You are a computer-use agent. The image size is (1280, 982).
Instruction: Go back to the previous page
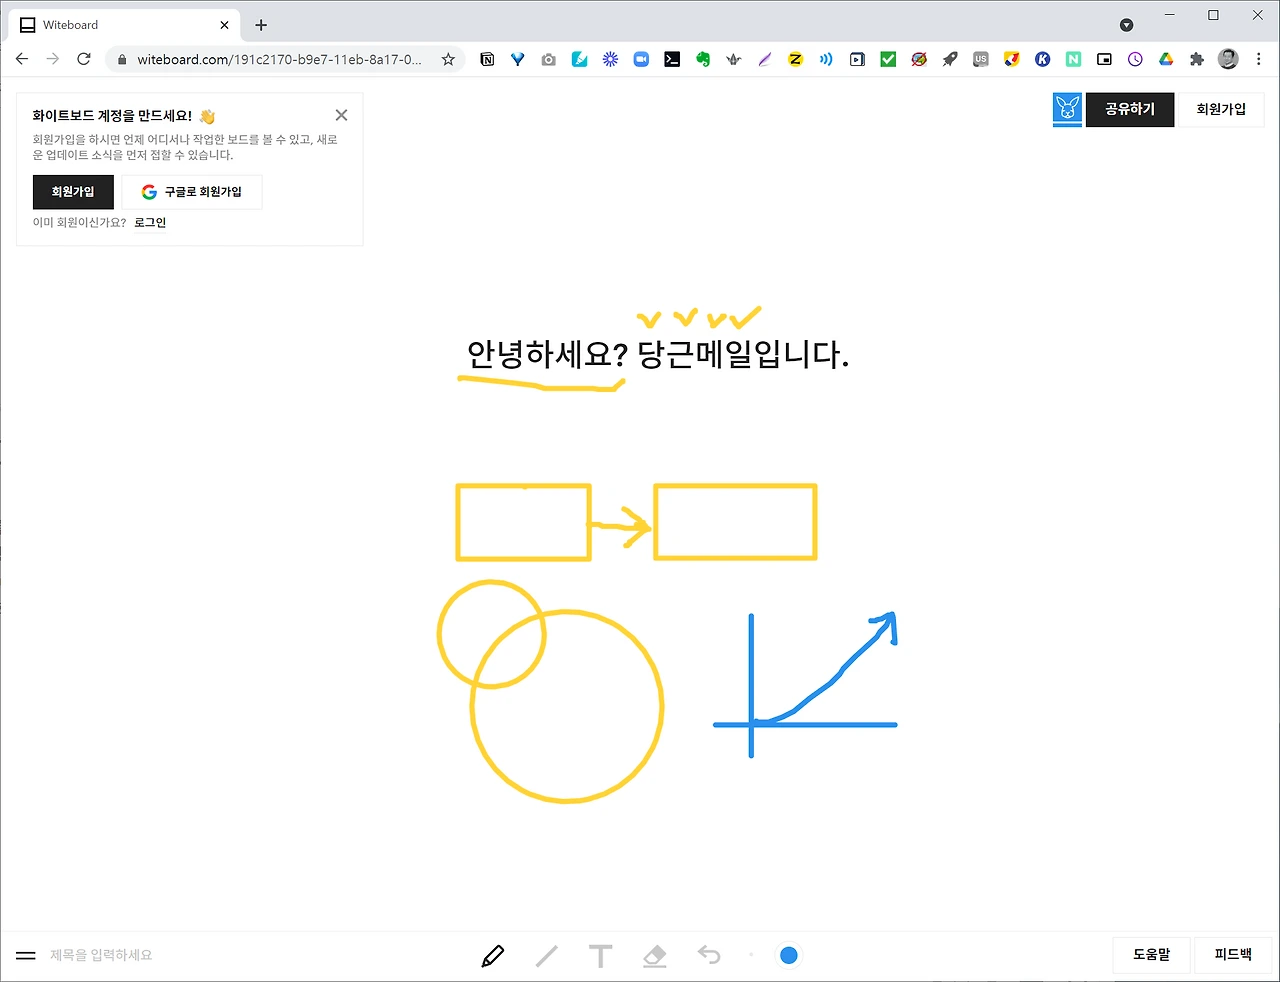(x=22, y=59)
